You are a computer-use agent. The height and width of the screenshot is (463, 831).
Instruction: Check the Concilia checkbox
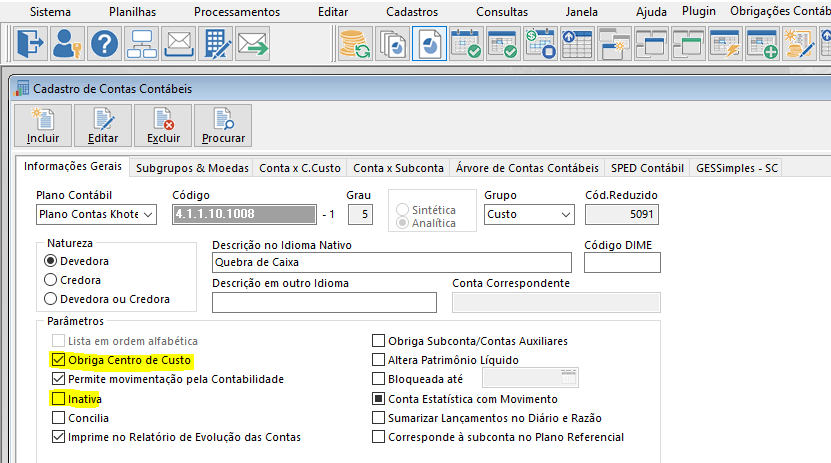point(58,418)
